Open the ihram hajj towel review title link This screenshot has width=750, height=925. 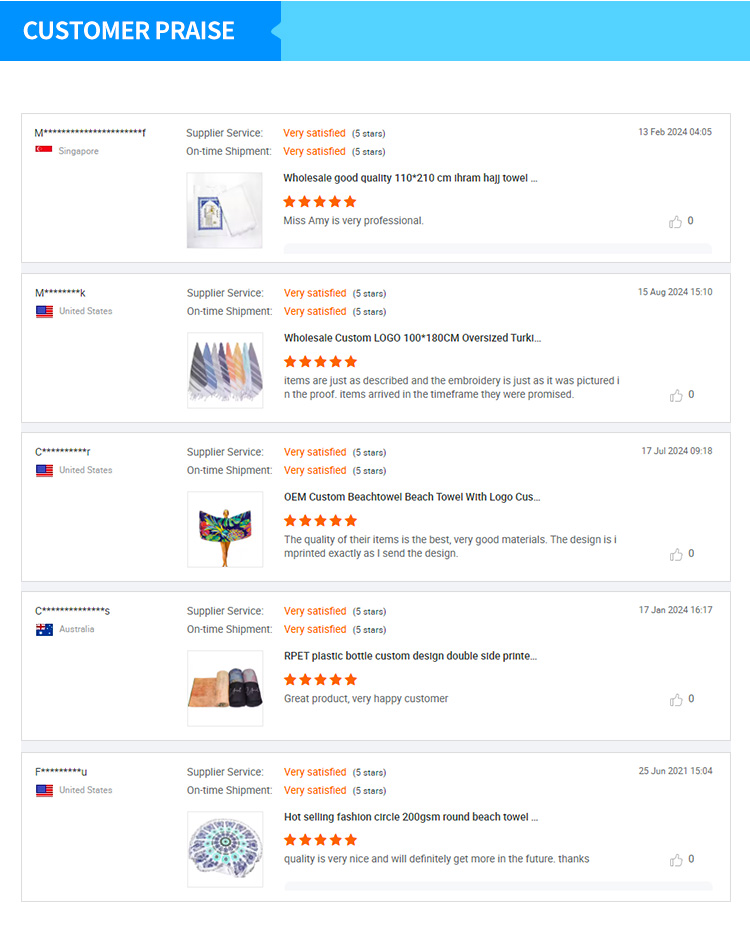412,177
